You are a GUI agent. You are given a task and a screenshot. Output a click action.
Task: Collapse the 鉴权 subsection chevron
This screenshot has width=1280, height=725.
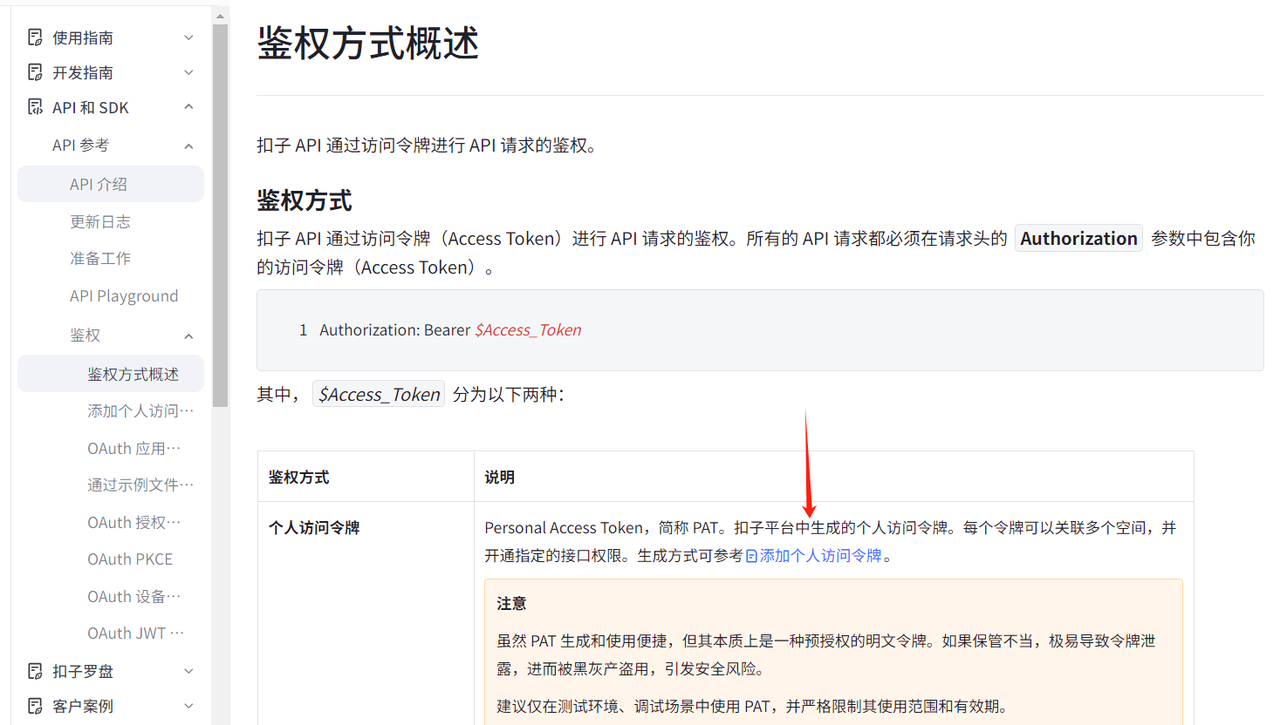(189, 336)
